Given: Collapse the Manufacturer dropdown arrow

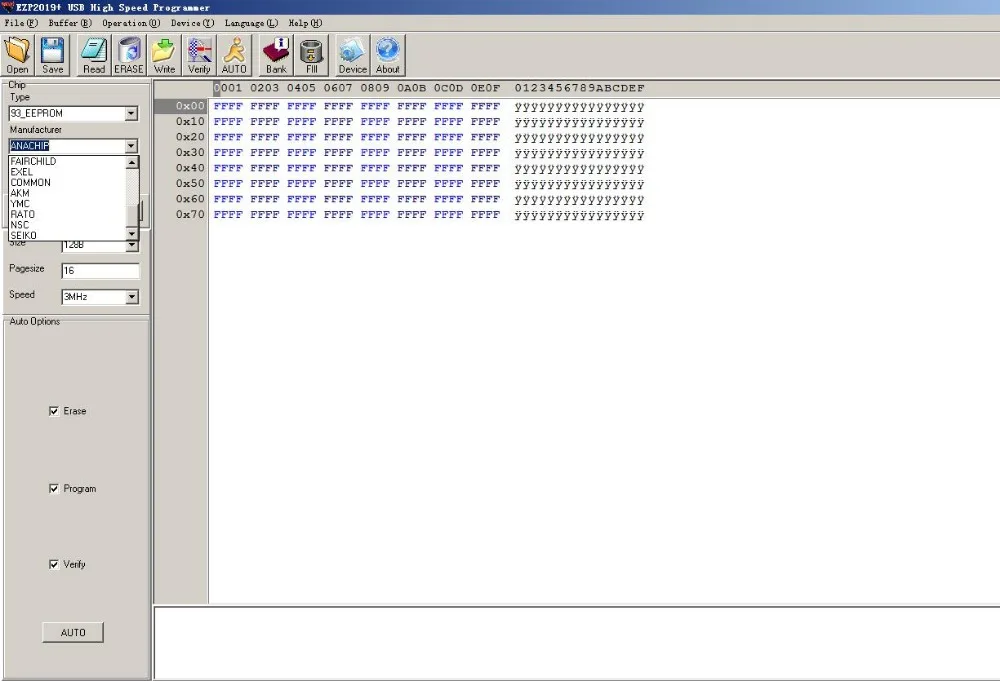Looking at the screenshot, I should [131, 146].
